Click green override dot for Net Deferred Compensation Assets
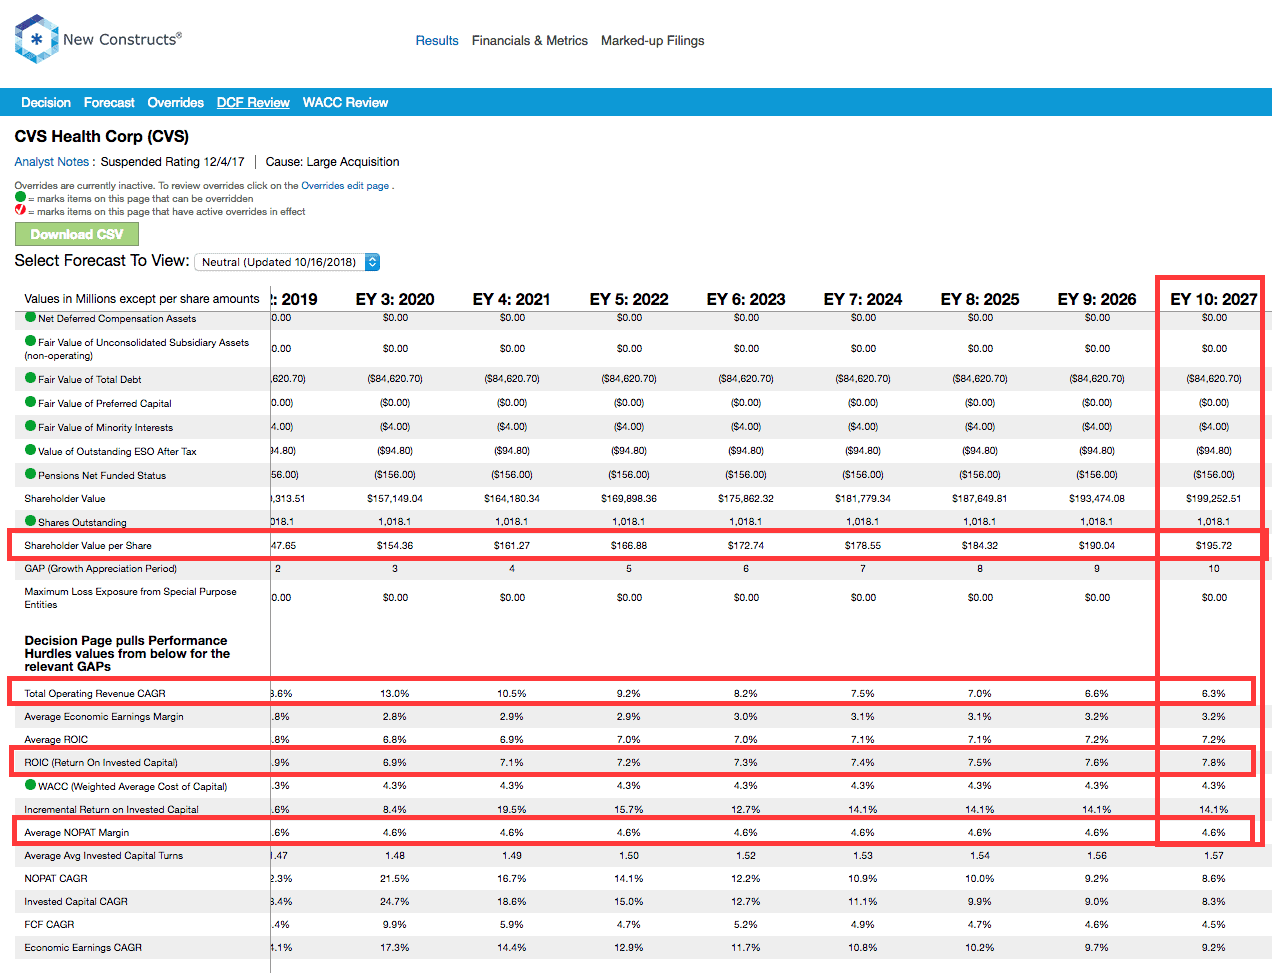The height and width of the screenshot is (973, 1272). (30, 317)
